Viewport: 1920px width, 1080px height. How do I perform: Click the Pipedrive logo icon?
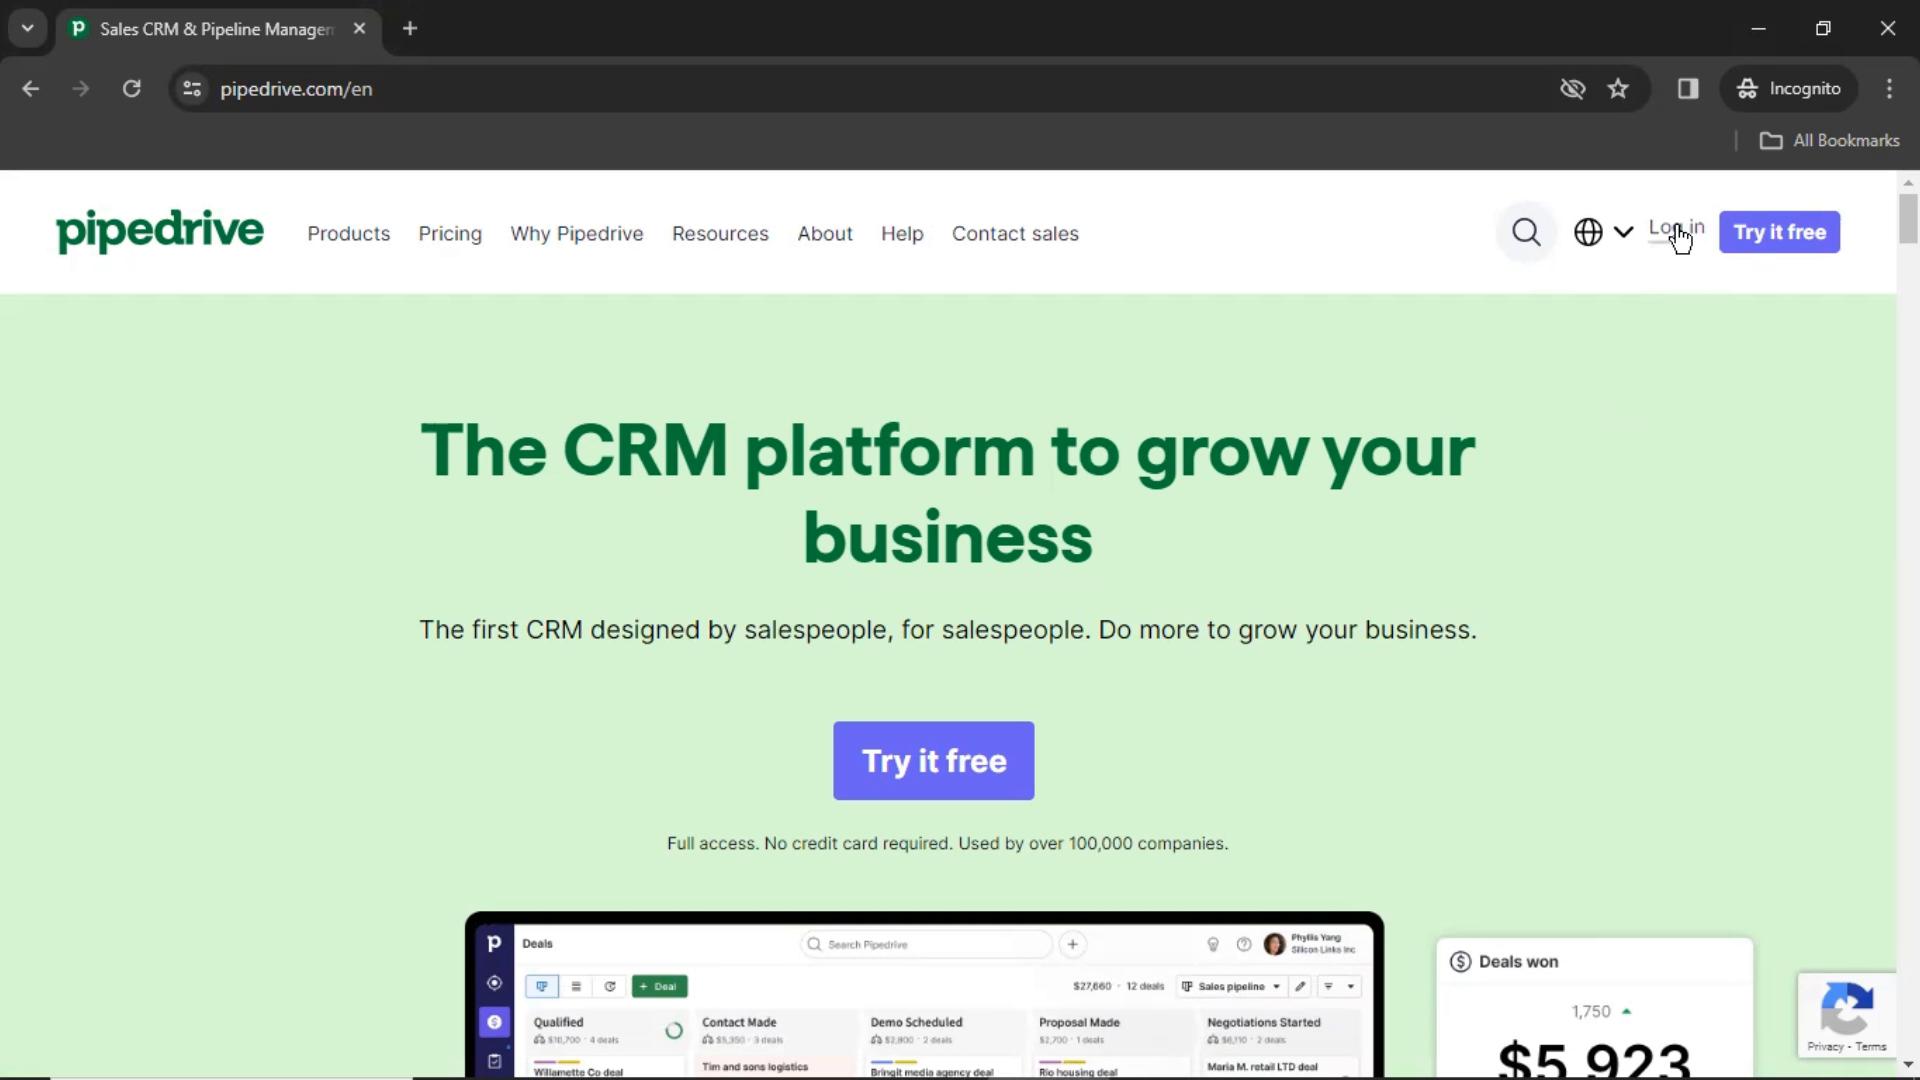tap(157, 233)
